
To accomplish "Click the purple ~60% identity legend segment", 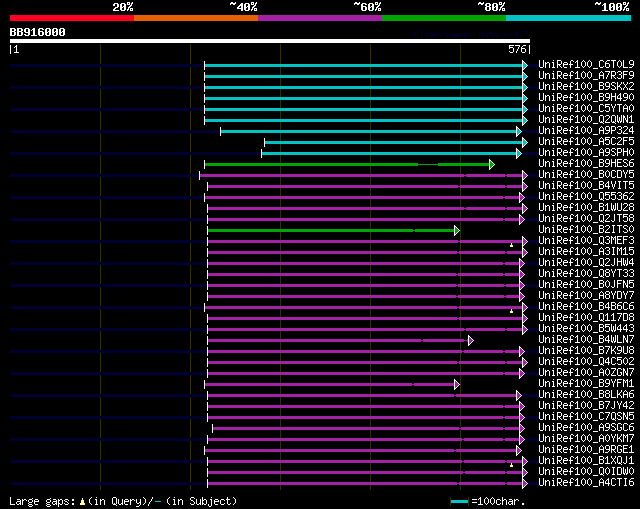I will (x=320, y=18).
